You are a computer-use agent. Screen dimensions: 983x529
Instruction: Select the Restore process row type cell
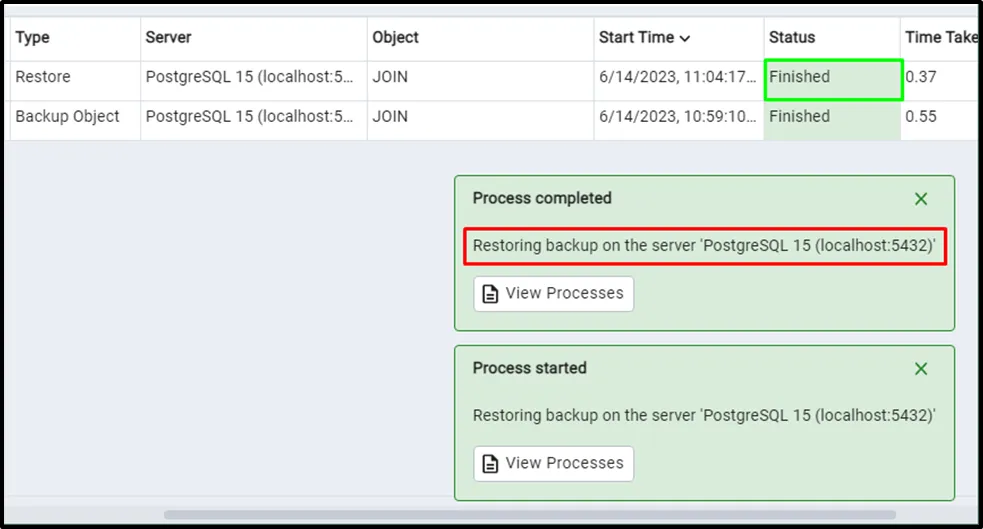point(43,76)
